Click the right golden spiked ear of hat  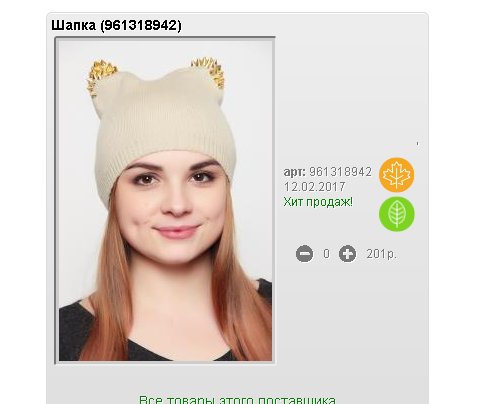pos(208,72)
